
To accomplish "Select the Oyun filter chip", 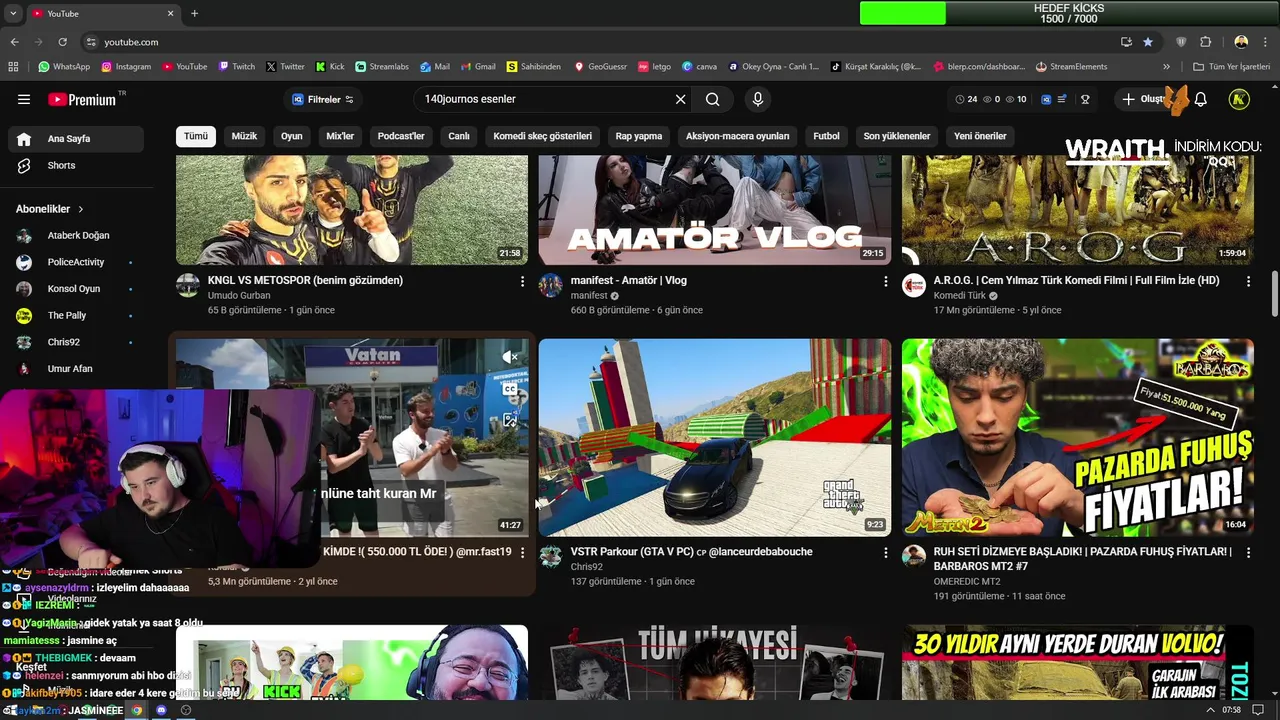I will coord(291,136).
